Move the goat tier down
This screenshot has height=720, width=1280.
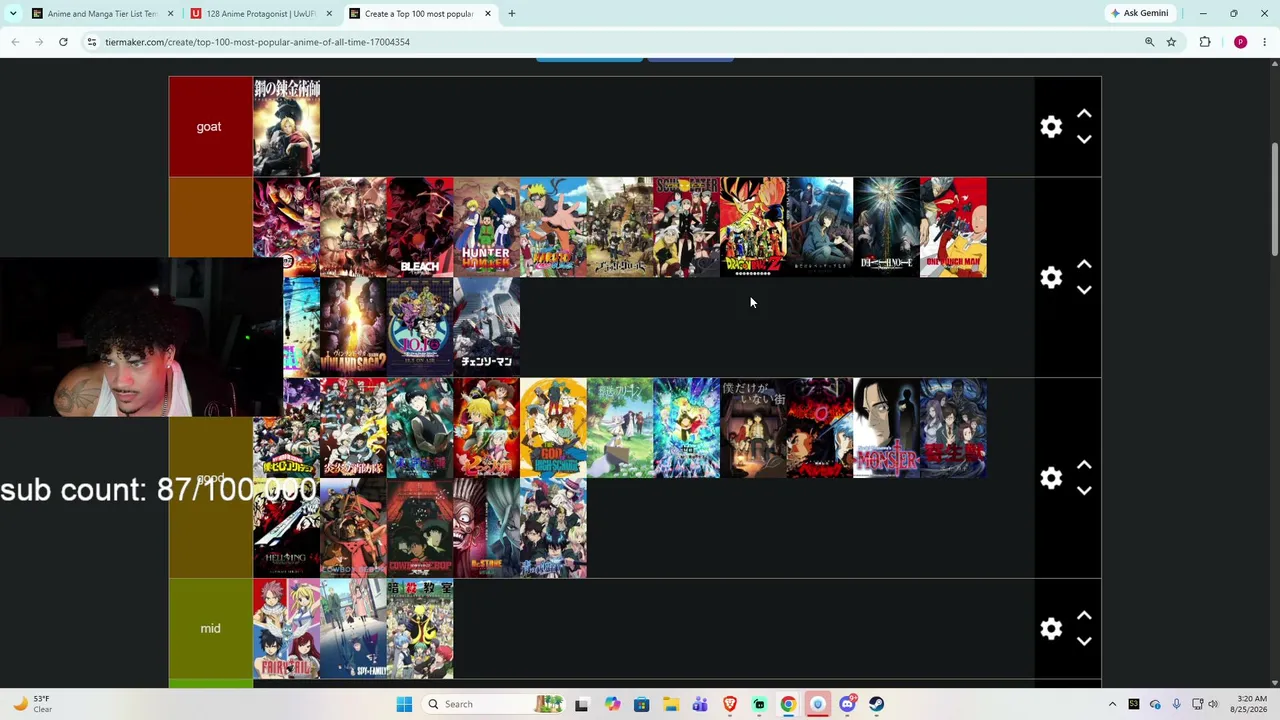[x=1084, y=140]
